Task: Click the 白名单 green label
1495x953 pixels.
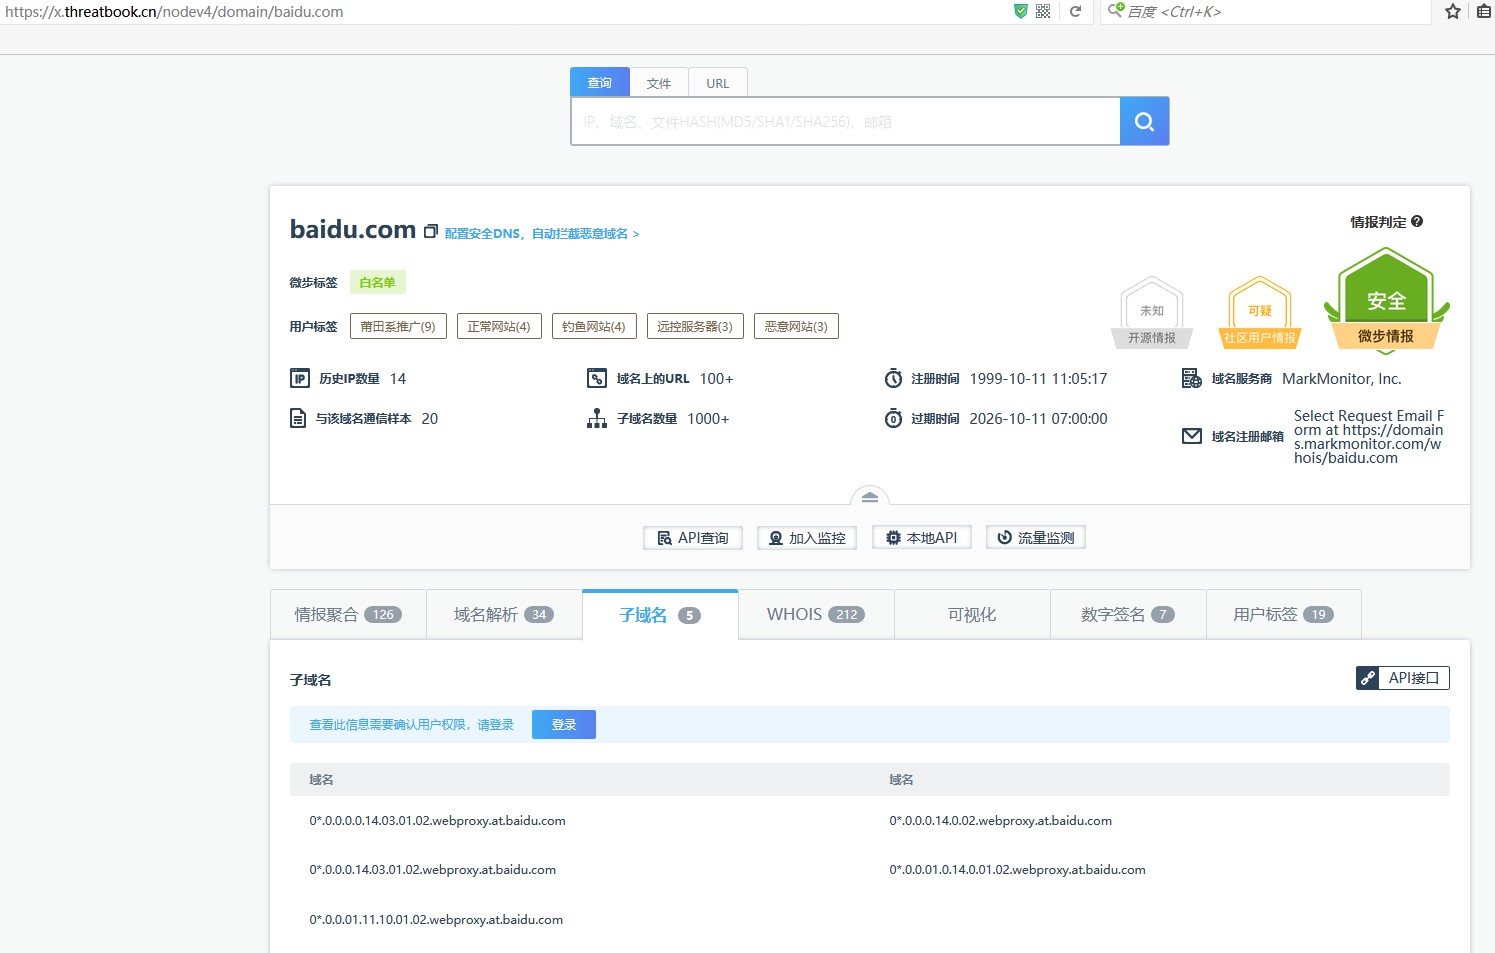Action: point(378,282)
